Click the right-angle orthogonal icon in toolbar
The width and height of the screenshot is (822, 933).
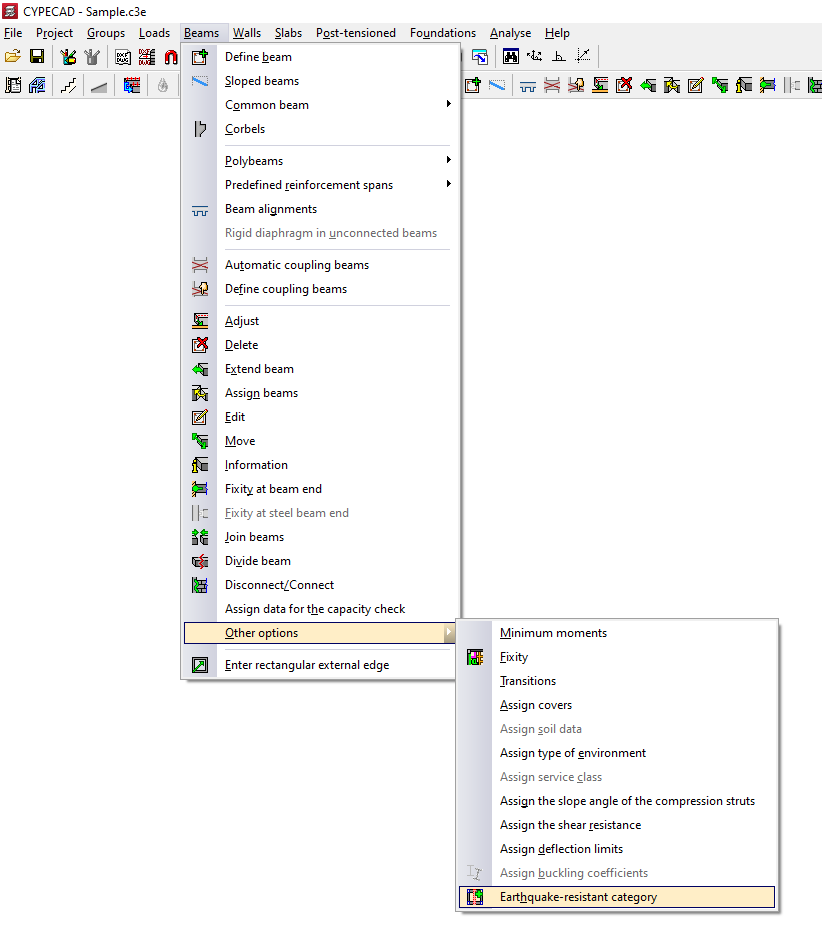(x=558, y=57)
